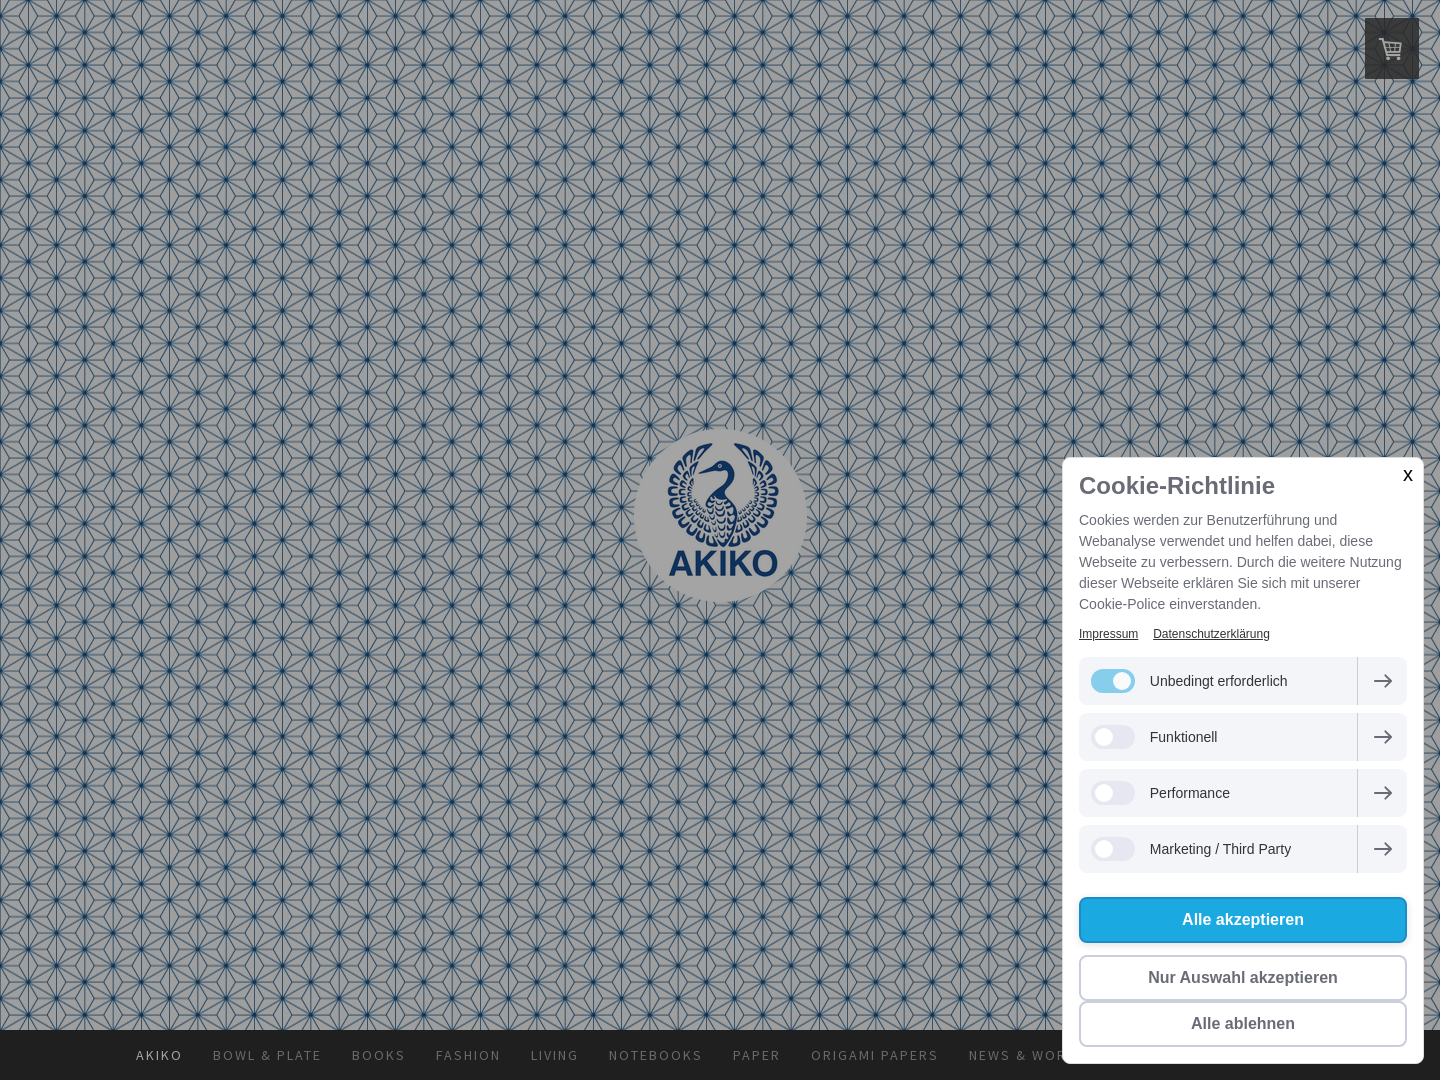Click the Marketing / Third Party label
This screenshot has height=1080, width=1440.
tap(1221, 849)
